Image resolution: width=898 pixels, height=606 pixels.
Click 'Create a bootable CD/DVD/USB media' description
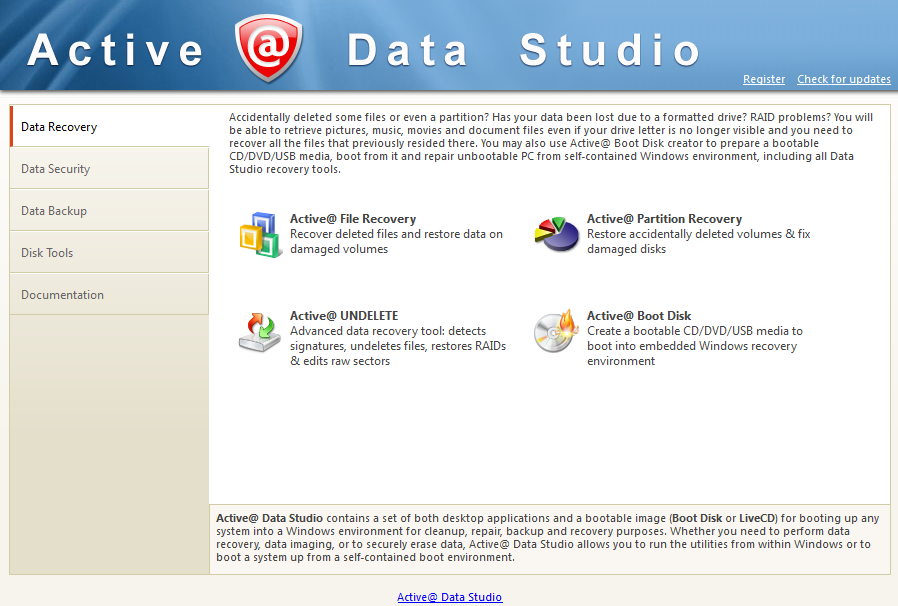coord(695,346)
